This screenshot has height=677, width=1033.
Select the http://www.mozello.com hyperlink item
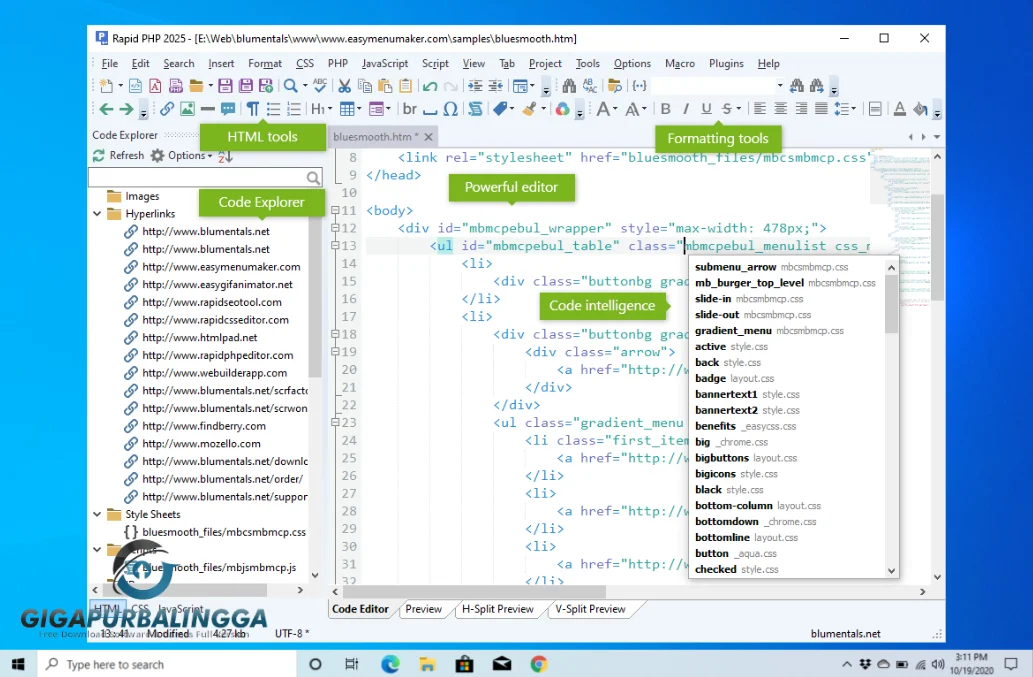click(201, 443)
